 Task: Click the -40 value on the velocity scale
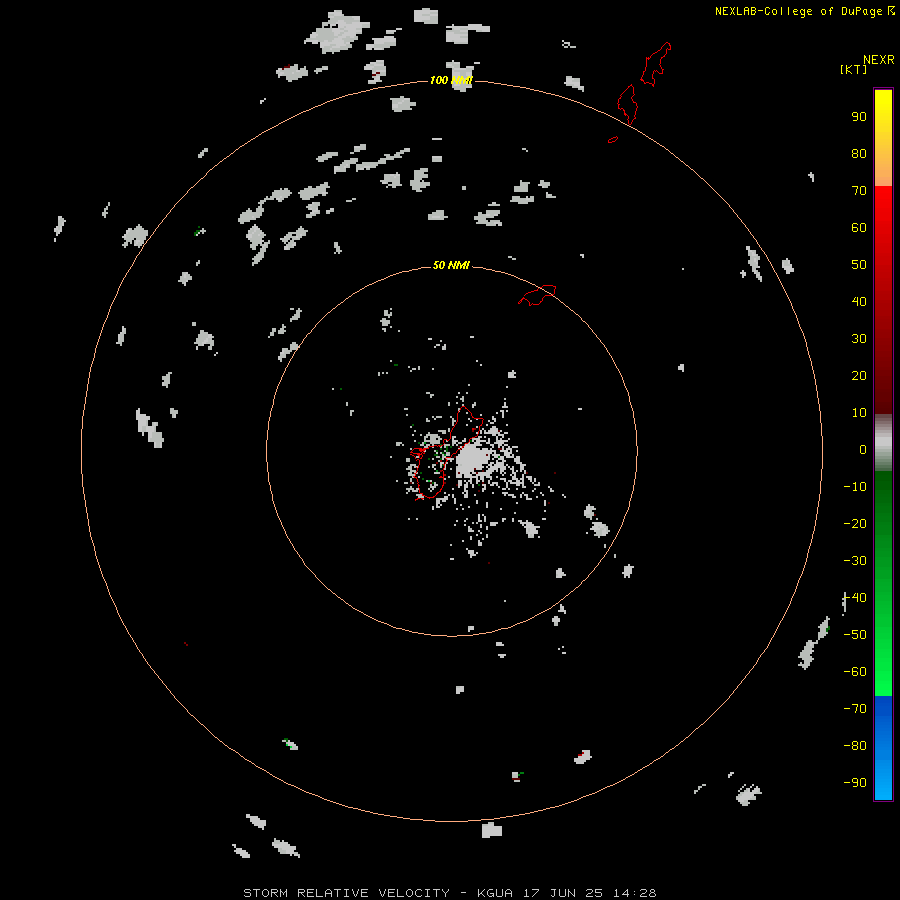pyautogui.click(x=855, y=598)
